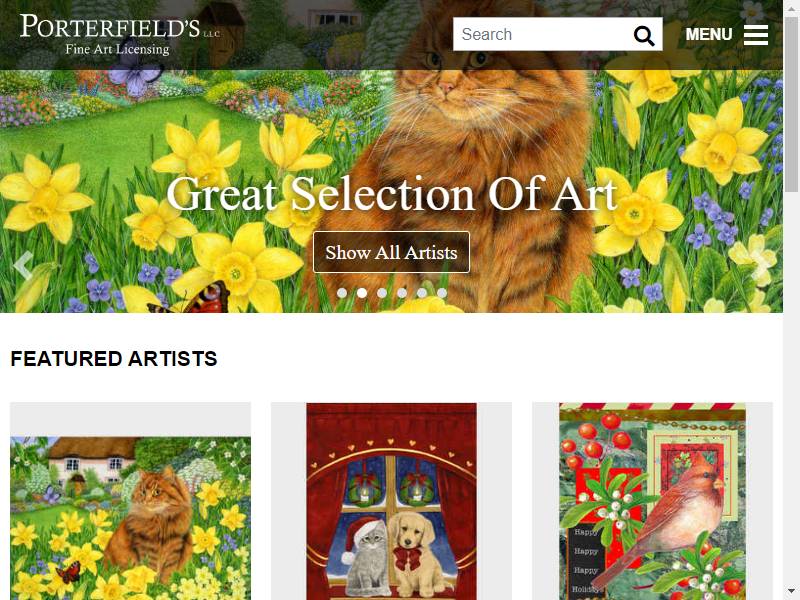The height and width of the screenshot is (600, 800).
Task: Open the cat in daffodils artwork thumbnail
Action: click(131, 518)
